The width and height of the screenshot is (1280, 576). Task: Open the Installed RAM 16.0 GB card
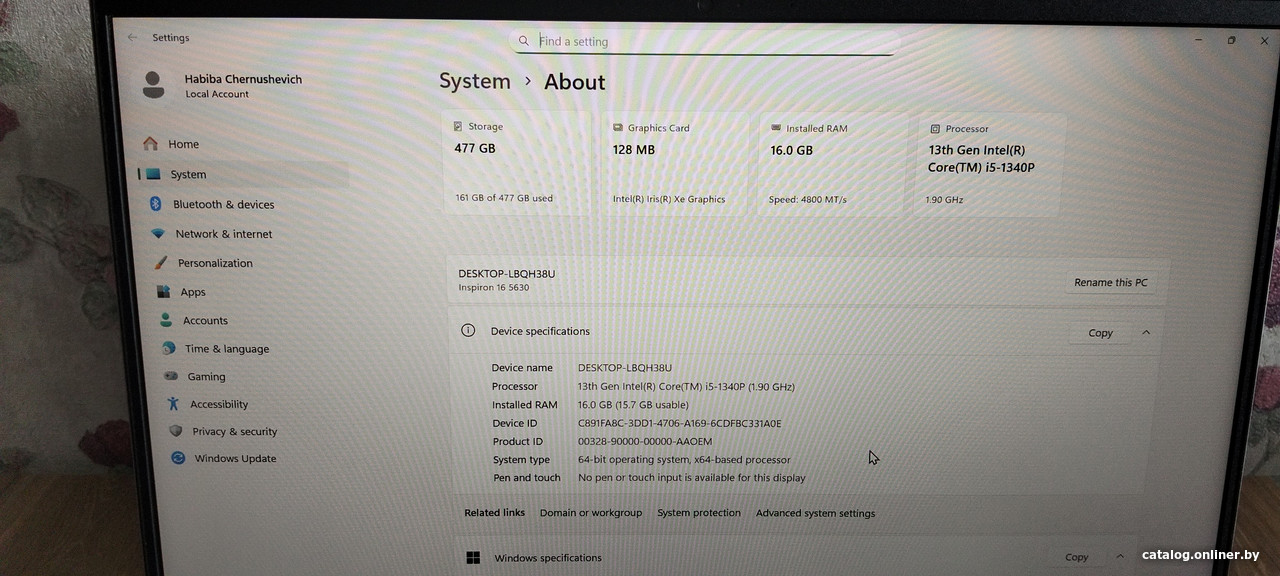click(833, 162)
